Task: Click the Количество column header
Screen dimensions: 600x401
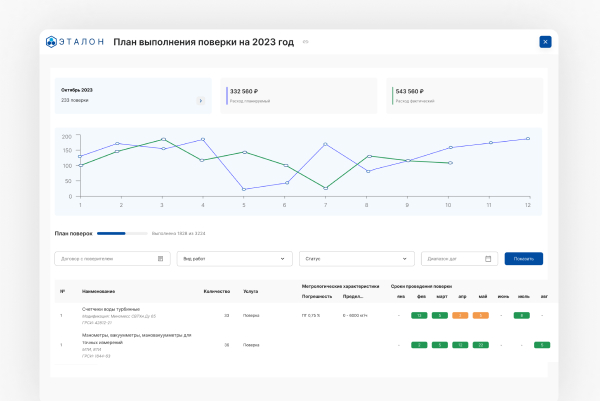Action: [x=217, y=292]
